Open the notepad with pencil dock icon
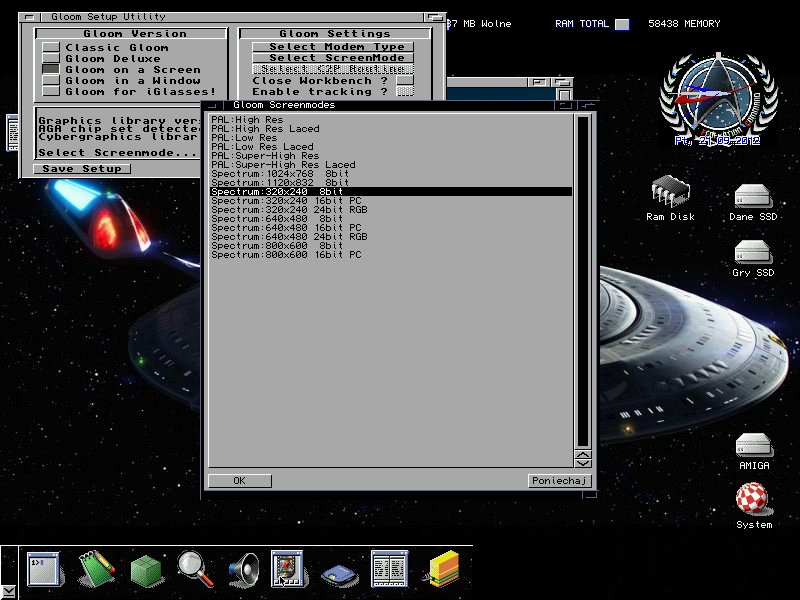Image resolution: width=800 pixels, height=600 pixels. (x=96, y=568)
